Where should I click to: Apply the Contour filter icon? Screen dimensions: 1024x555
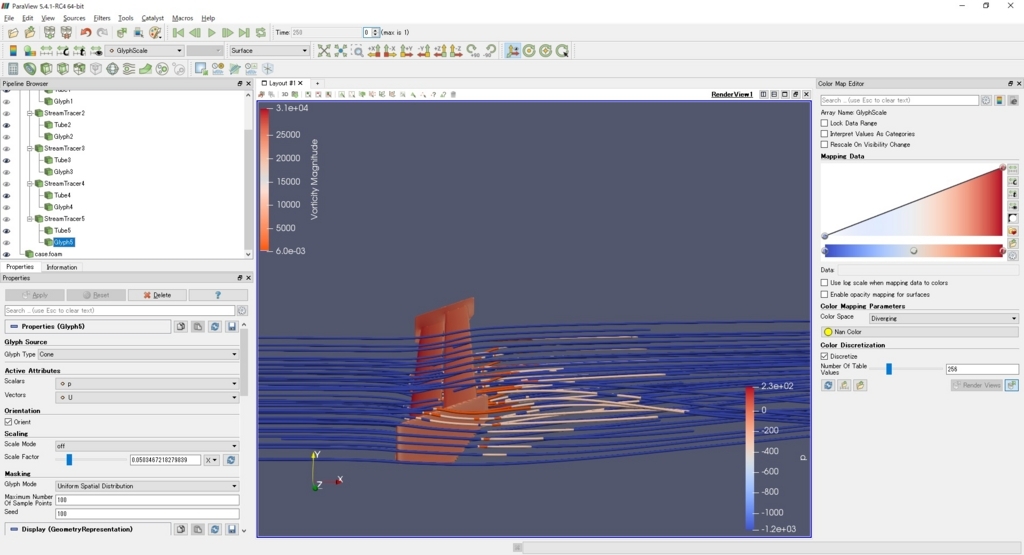30,69
